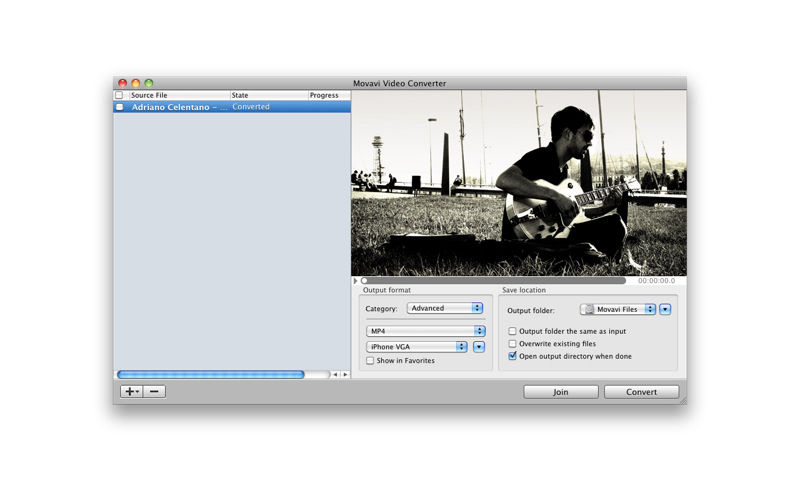Check the Adriano Celentano file checkbox
This screenshot has width=800, height=500.
(119, 107)
